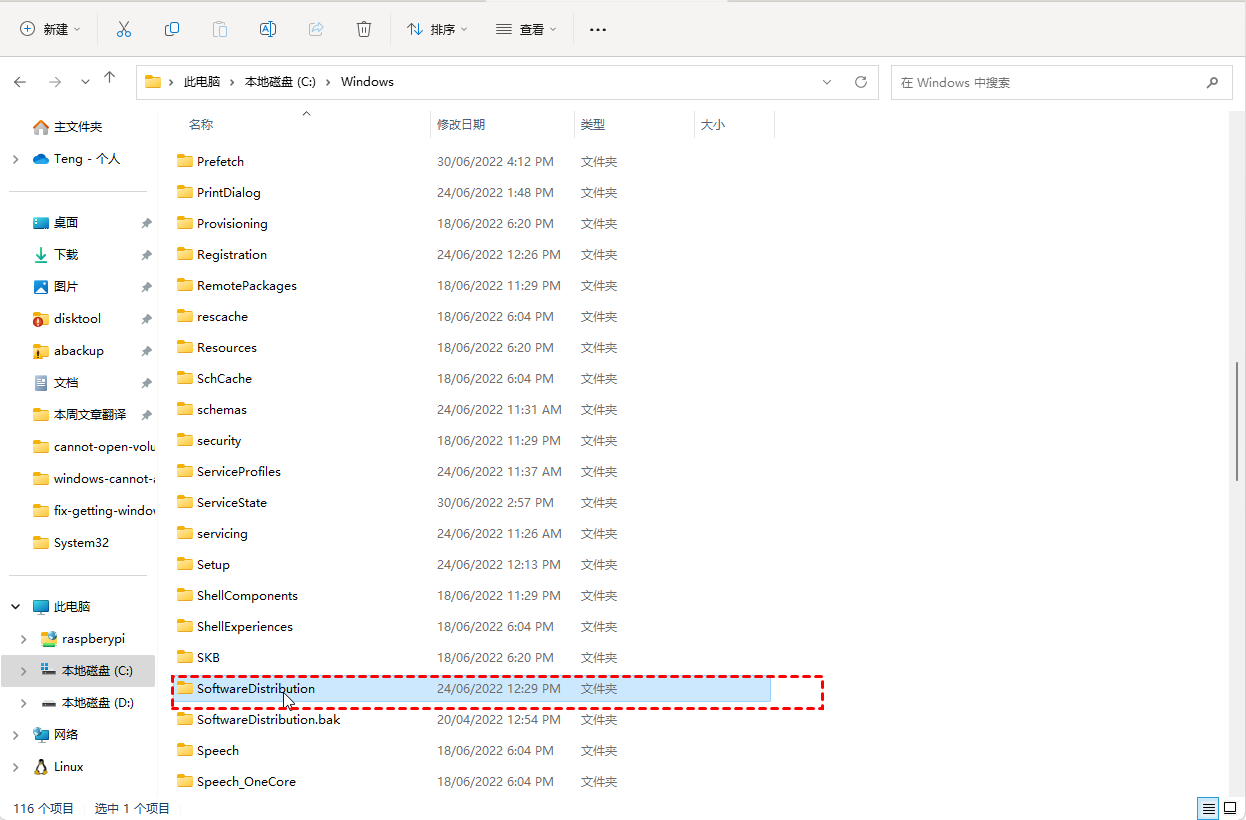Go up one level with the Up arrow
Image resolution: width=1246 pixels, height=820 pixels.
pos(110,80)
